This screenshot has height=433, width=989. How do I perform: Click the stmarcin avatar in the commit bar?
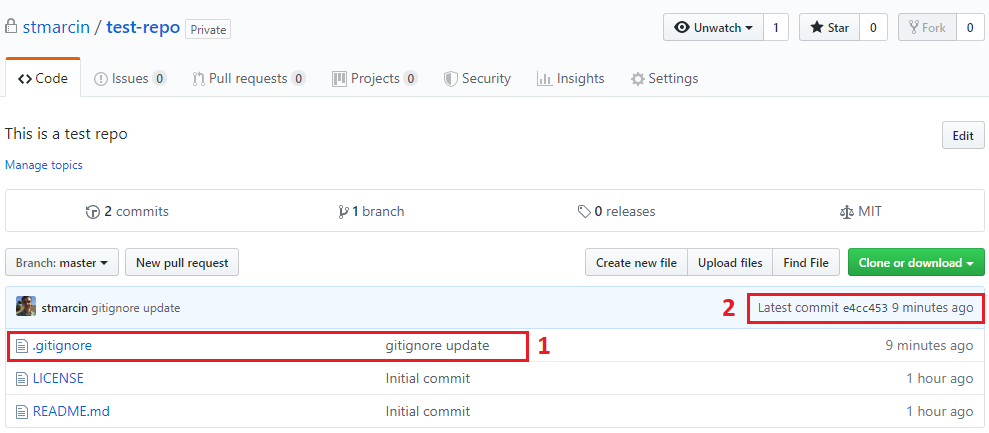click(x=26, y=306)
